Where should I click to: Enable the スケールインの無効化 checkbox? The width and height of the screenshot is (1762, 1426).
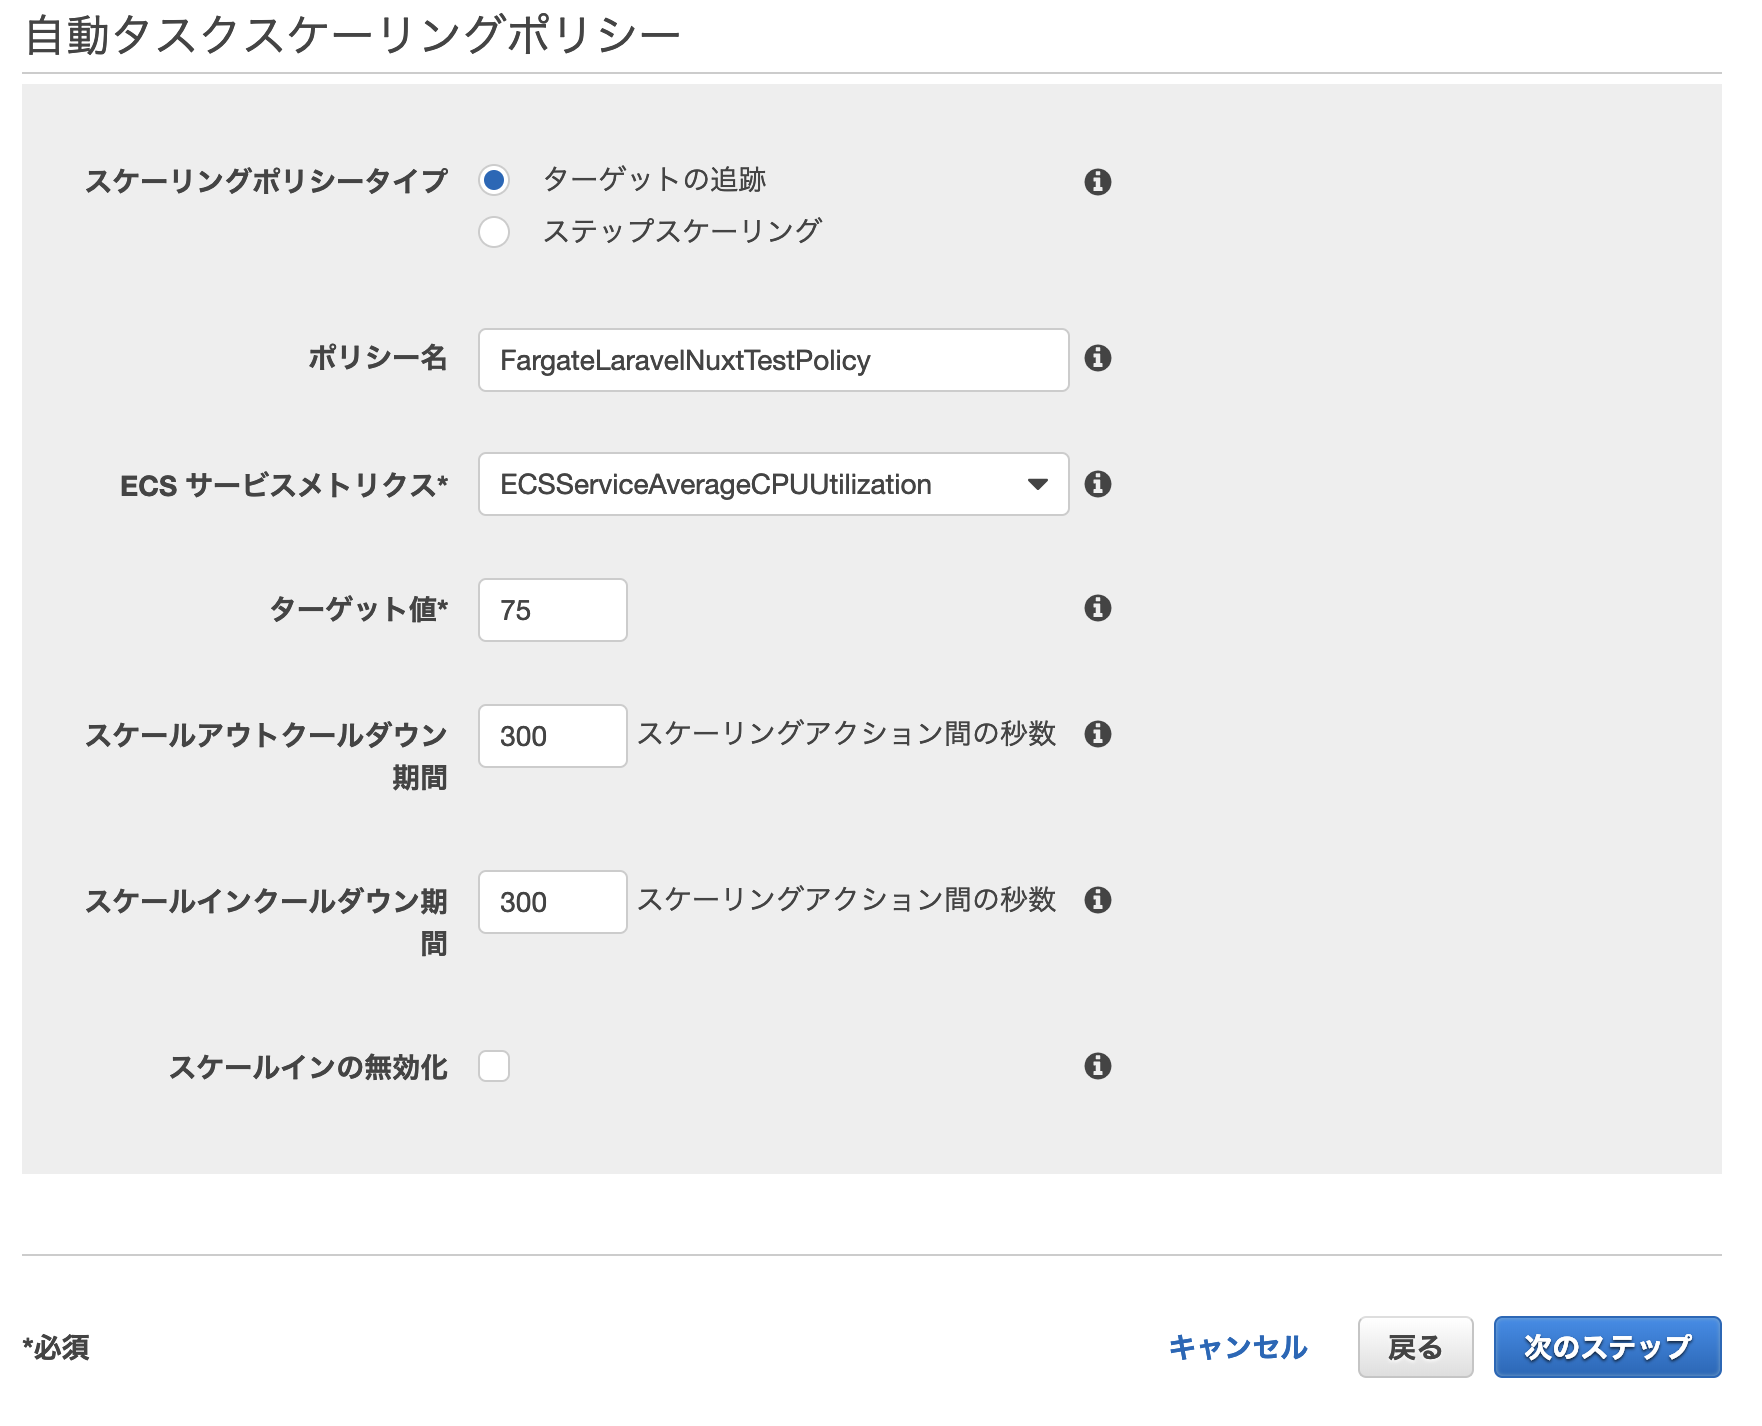pos(494,1066)
